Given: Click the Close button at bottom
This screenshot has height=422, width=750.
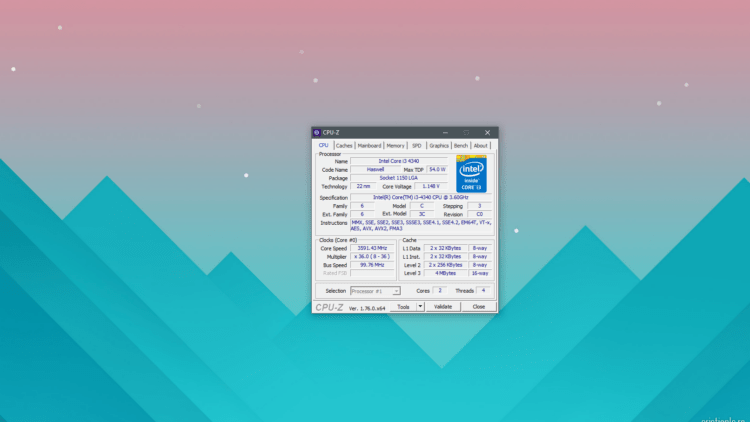Looking at the screenshot, I should 478,307.
